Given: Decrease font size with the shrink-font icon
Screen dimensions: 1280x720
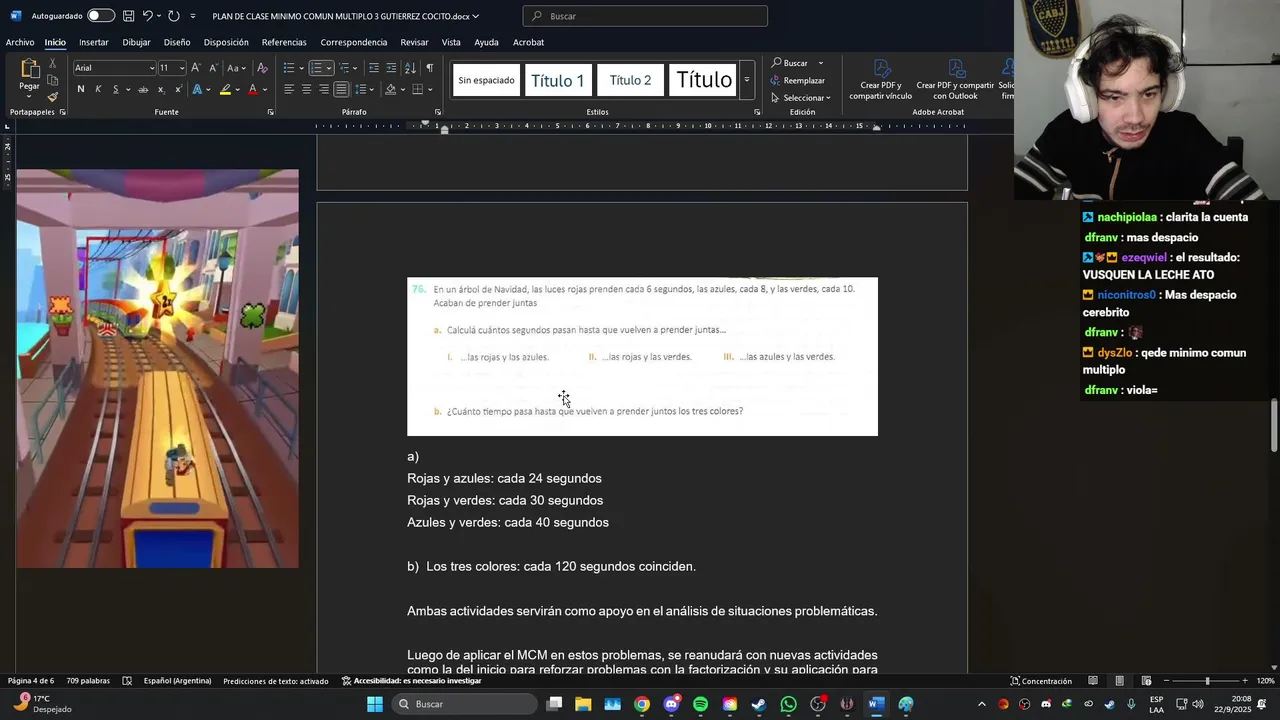Looking at the screenshot, I should click(x=212, y=68).
